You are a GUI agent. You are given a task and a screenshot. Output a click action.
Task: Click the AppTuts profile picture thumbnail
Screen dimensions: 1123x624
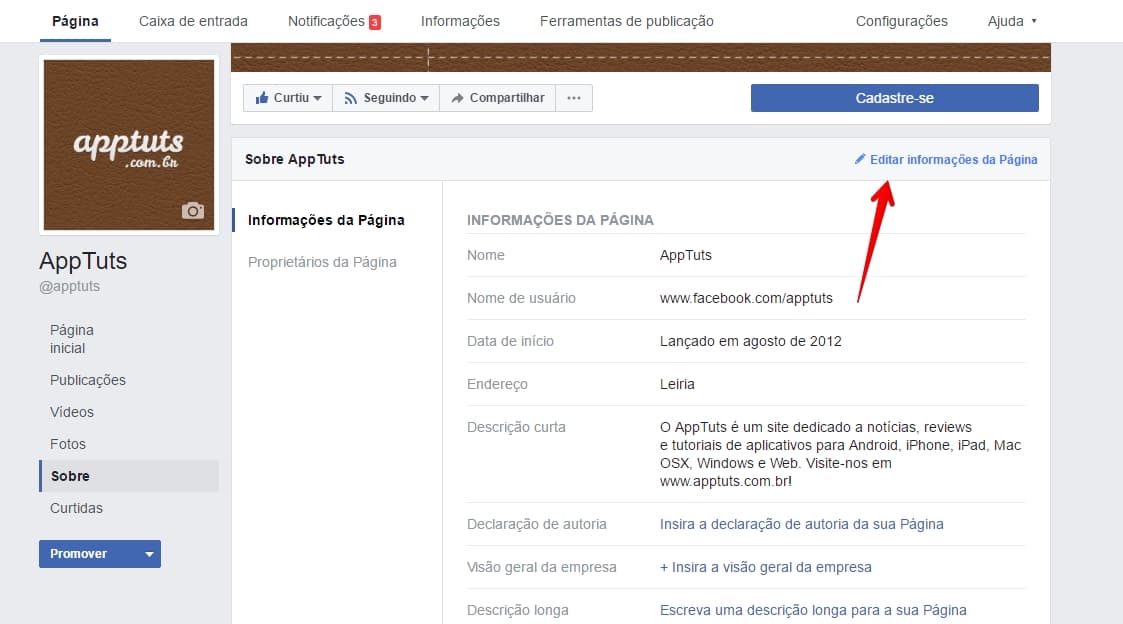(x=129, y=145)
